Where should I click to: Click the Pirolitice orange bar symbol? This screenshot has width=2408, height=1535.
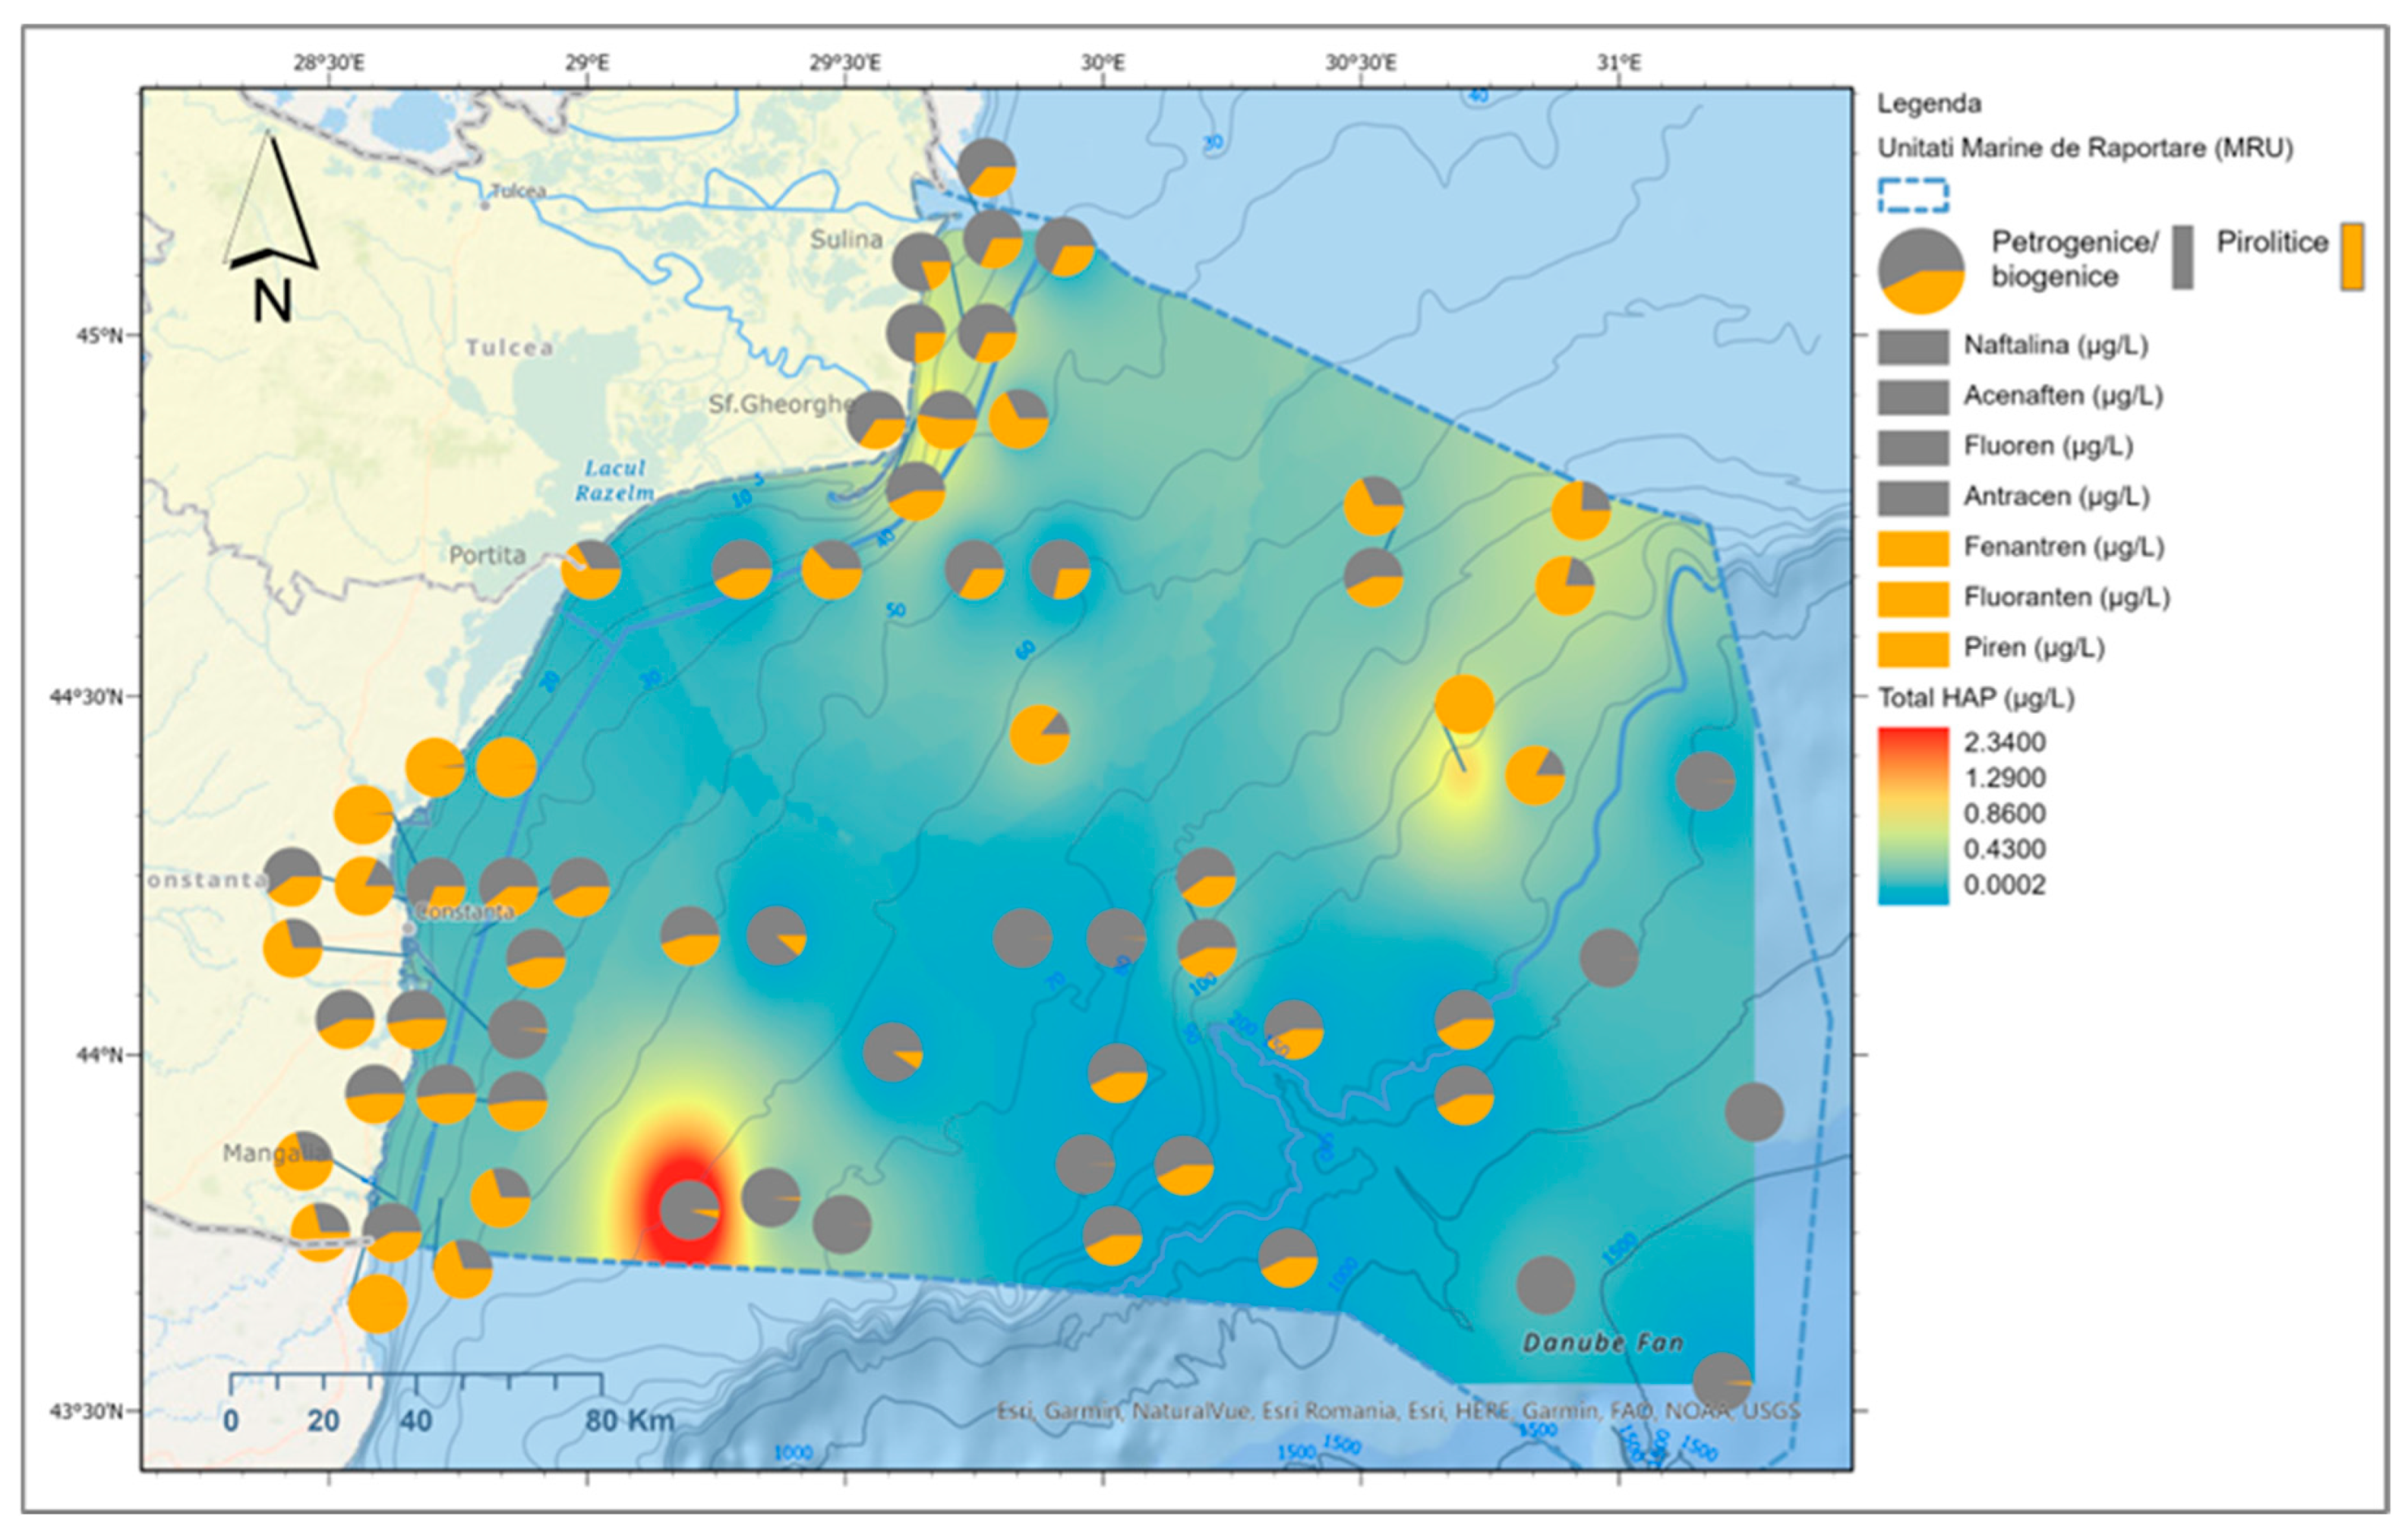pyautogui.click(x=2352, y=257)
